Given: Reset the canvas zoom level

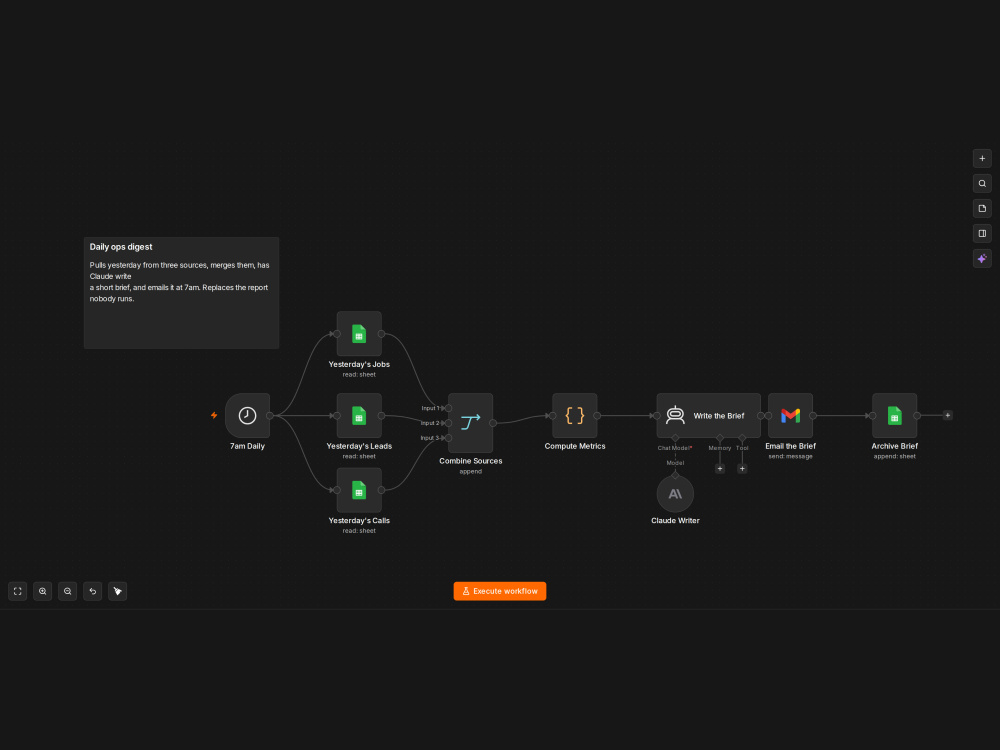Looking at the screenshot, I should click(92, 591).
